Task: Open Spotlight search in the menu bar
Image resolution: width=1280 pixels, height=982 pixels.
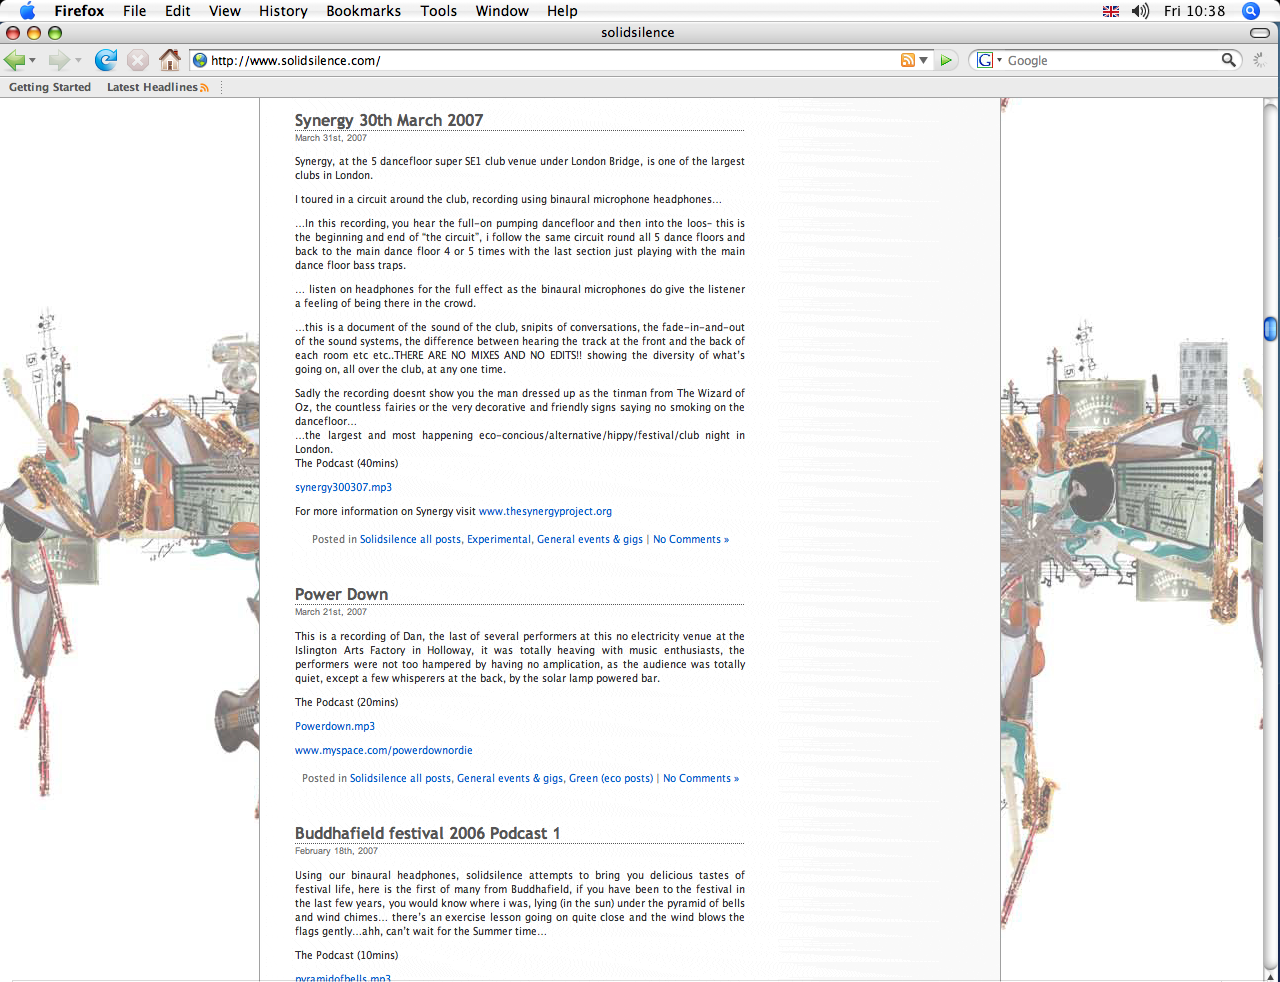Action: point(1250,11)
